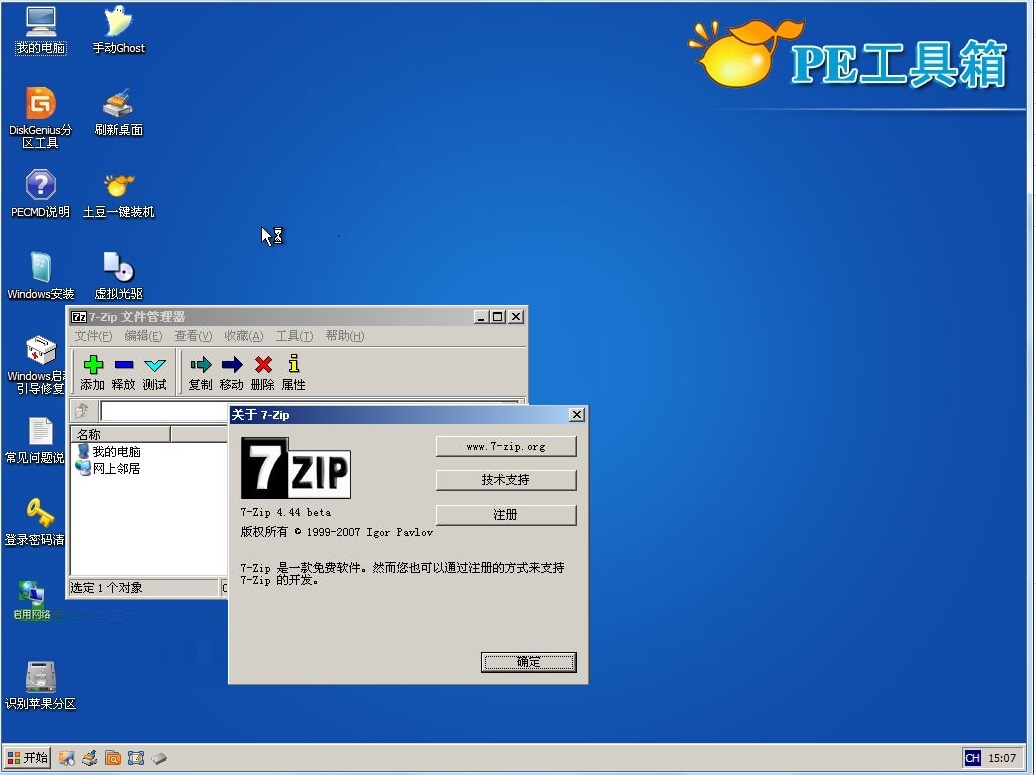Click the 刷新桌面 desktop icon

118,112
